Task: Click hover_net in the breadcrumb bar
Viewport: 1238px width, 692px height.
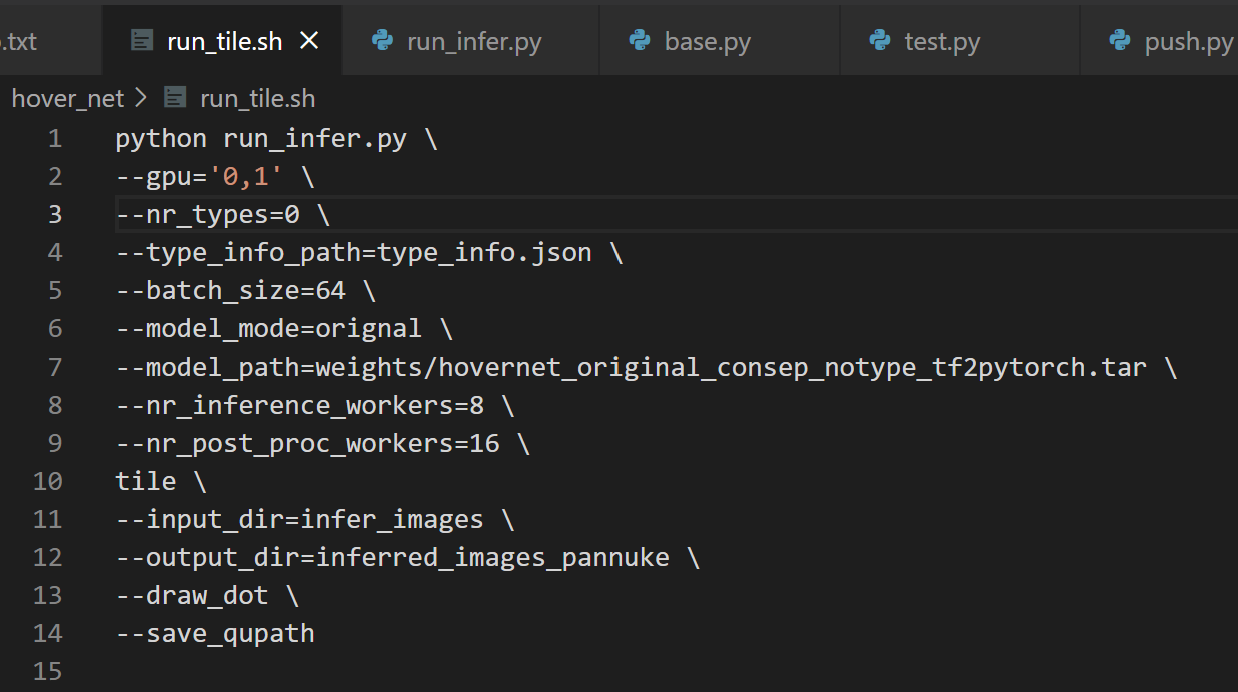Action: (67, 97)
